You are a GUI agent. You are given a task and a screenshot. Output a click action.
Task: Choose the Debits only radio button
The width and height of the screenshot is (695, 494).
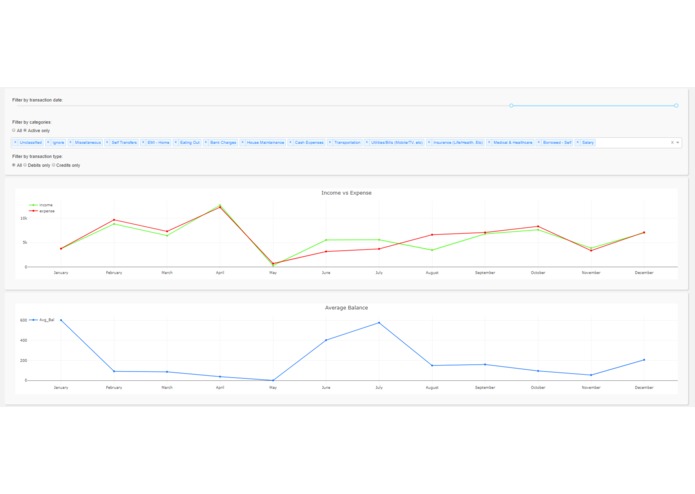[25, 165]
